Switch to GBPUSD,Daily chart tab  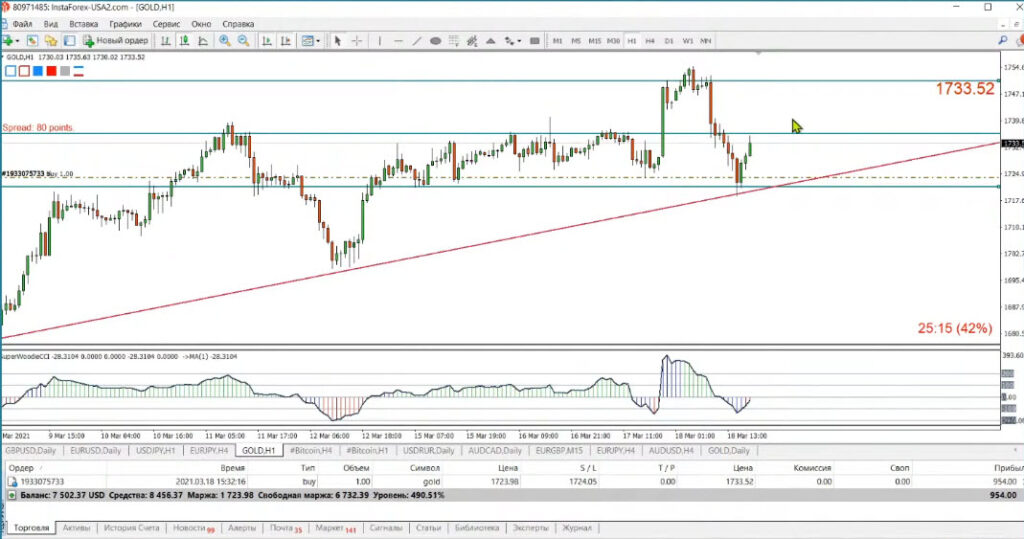(31, 451)
